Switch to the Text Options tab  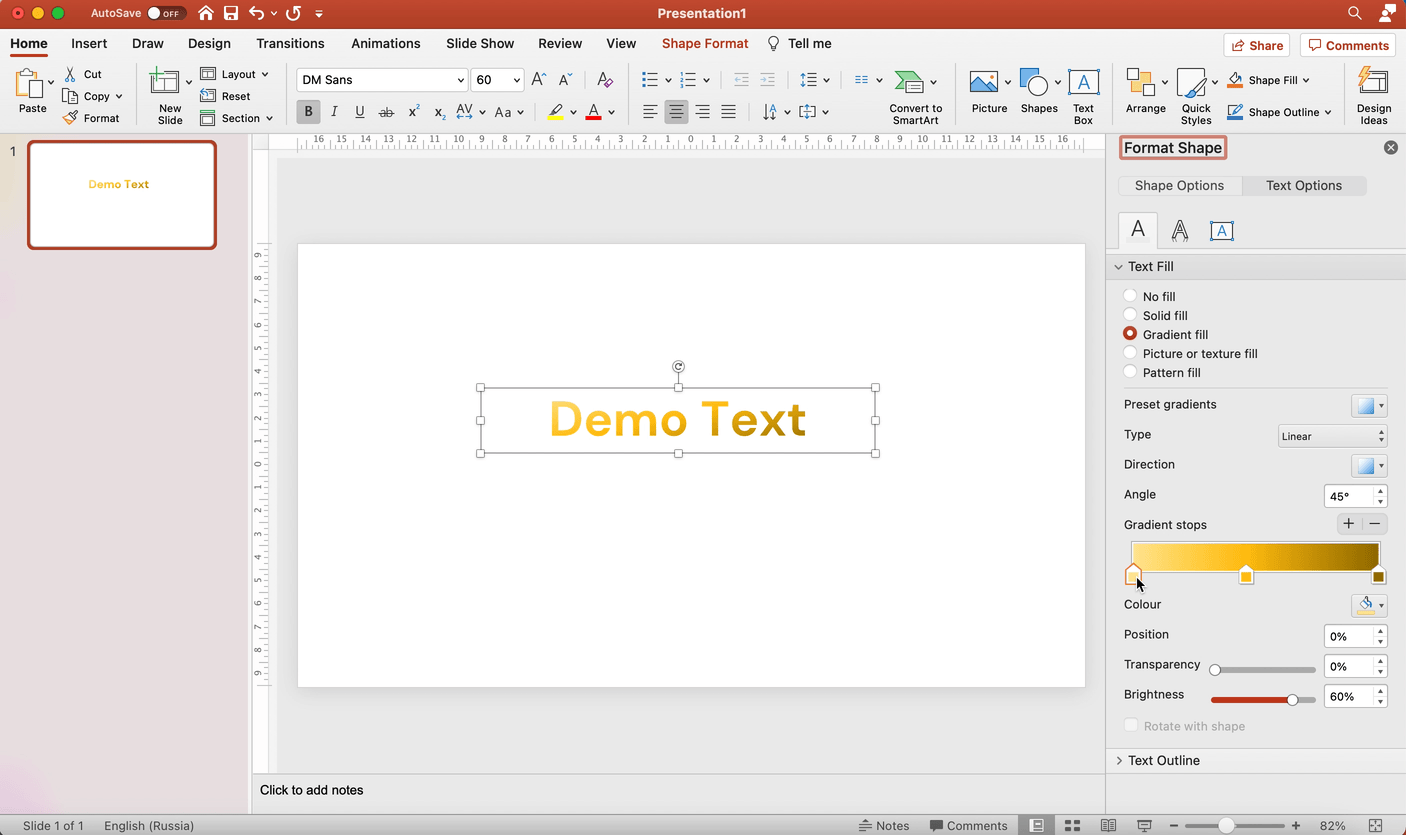[x=1303, y=185]
